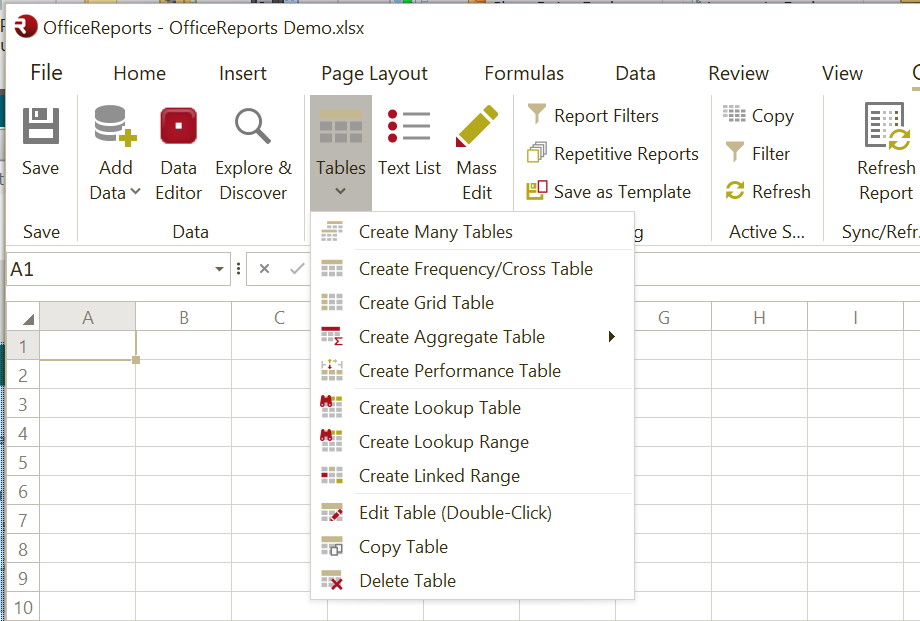Click the Edit Table pencil icon
920x621 pixels.
(x=332, y=512)
